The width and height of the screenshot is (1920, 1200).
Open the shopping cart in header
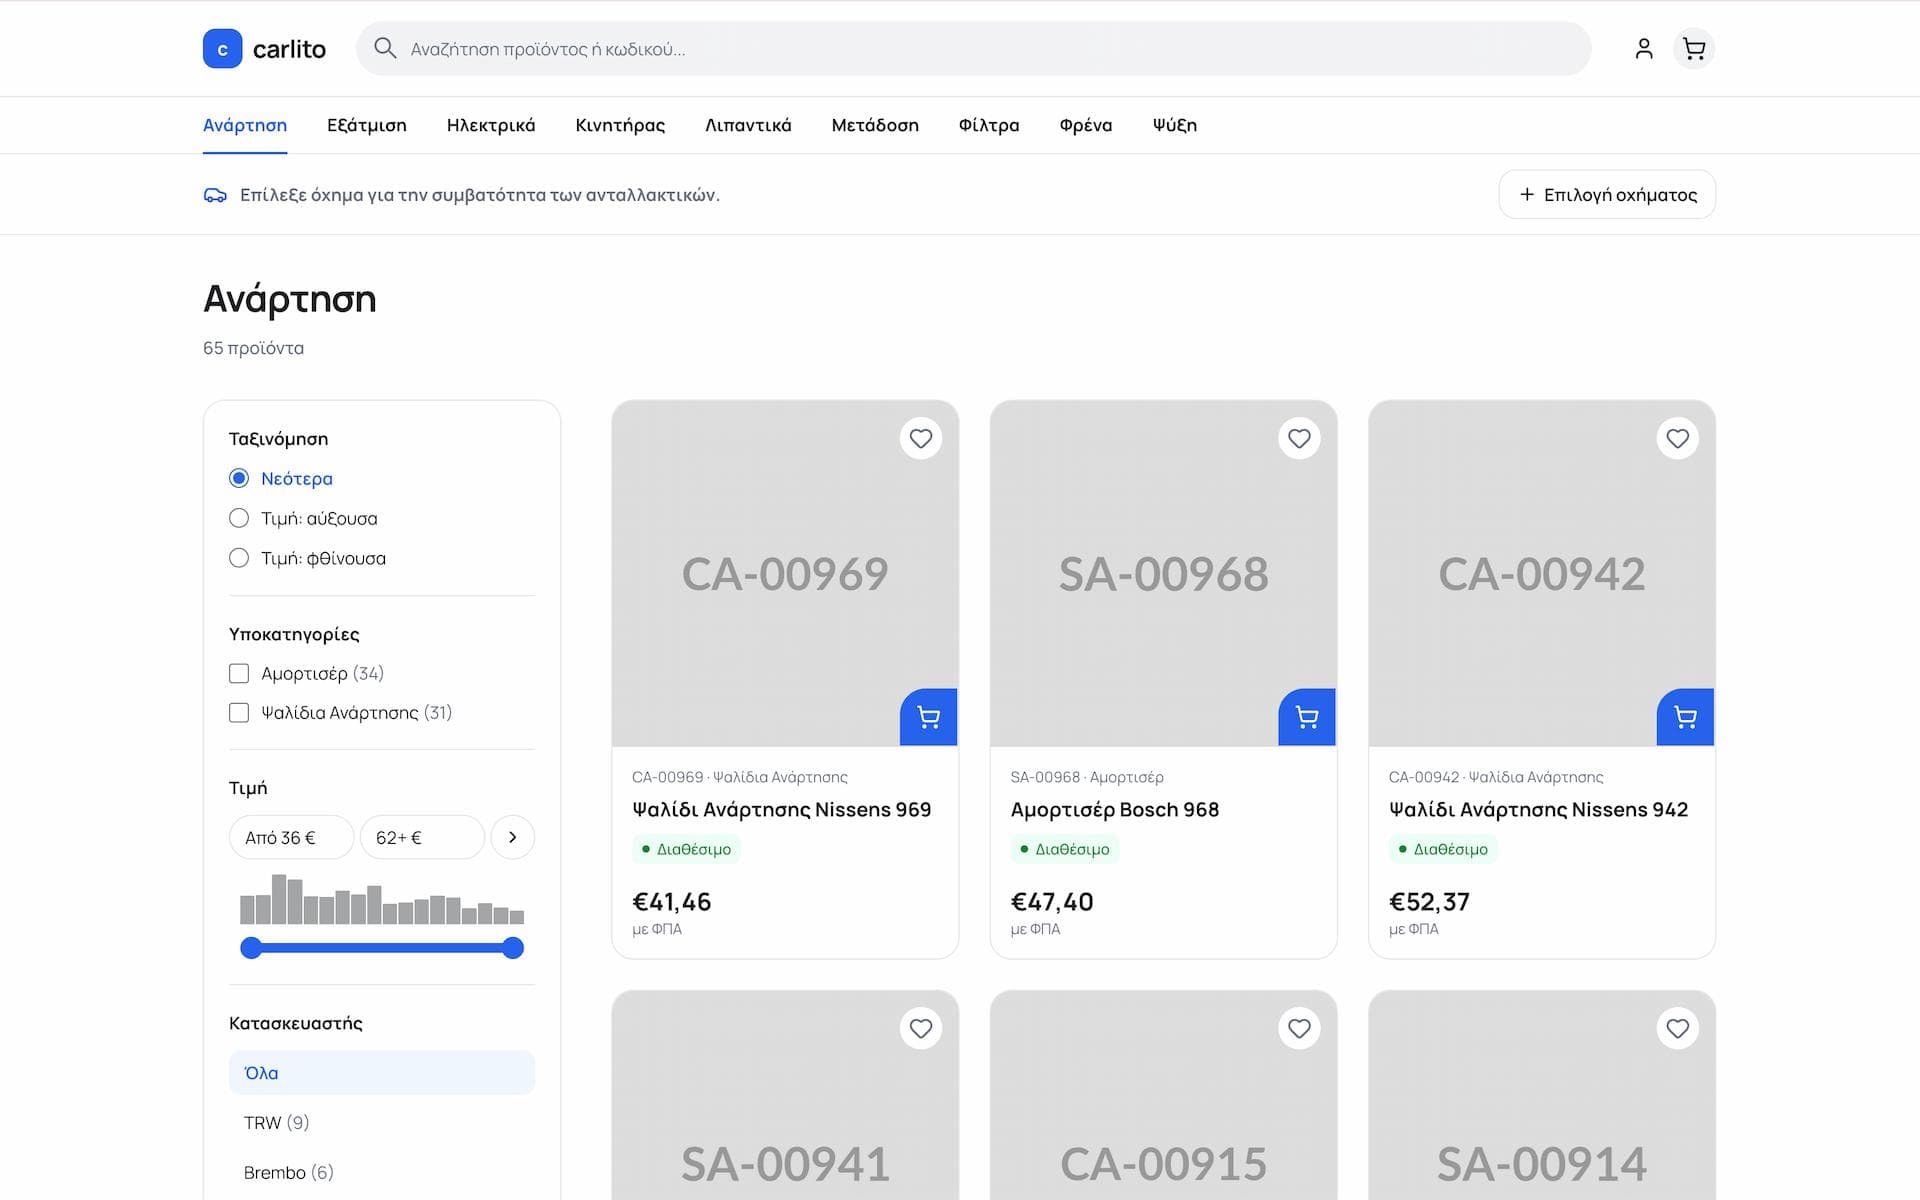(1694, 49)
